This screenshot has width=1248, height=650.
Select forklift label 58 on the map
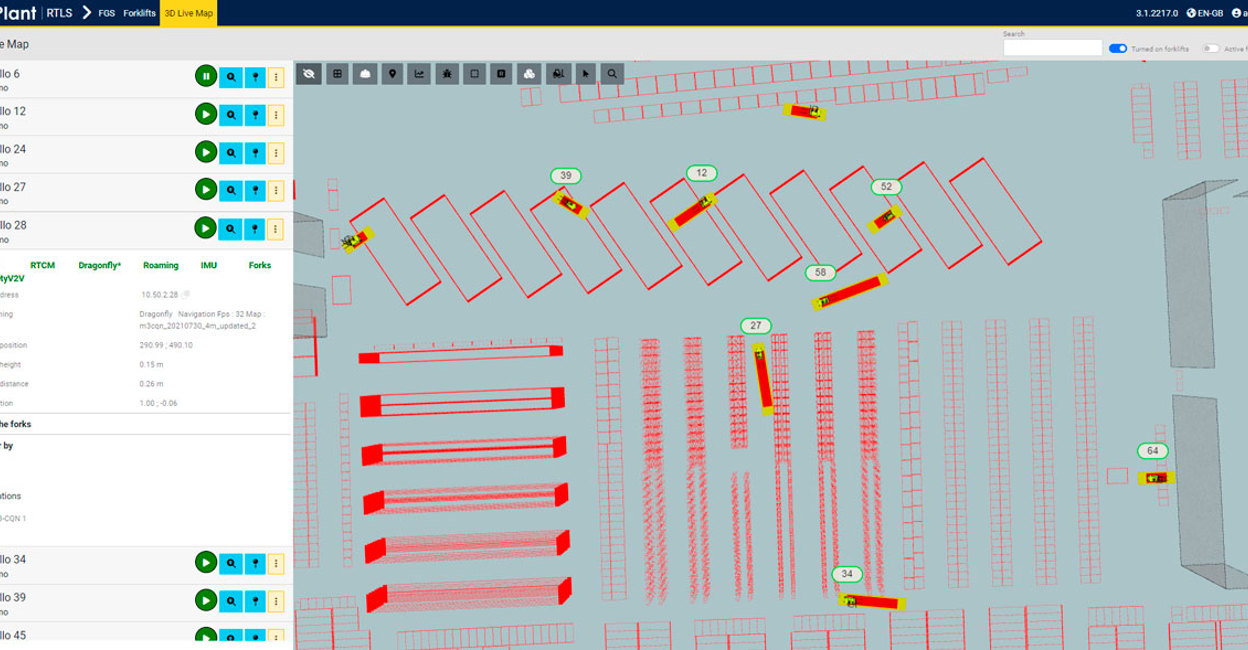coord(821,272)
